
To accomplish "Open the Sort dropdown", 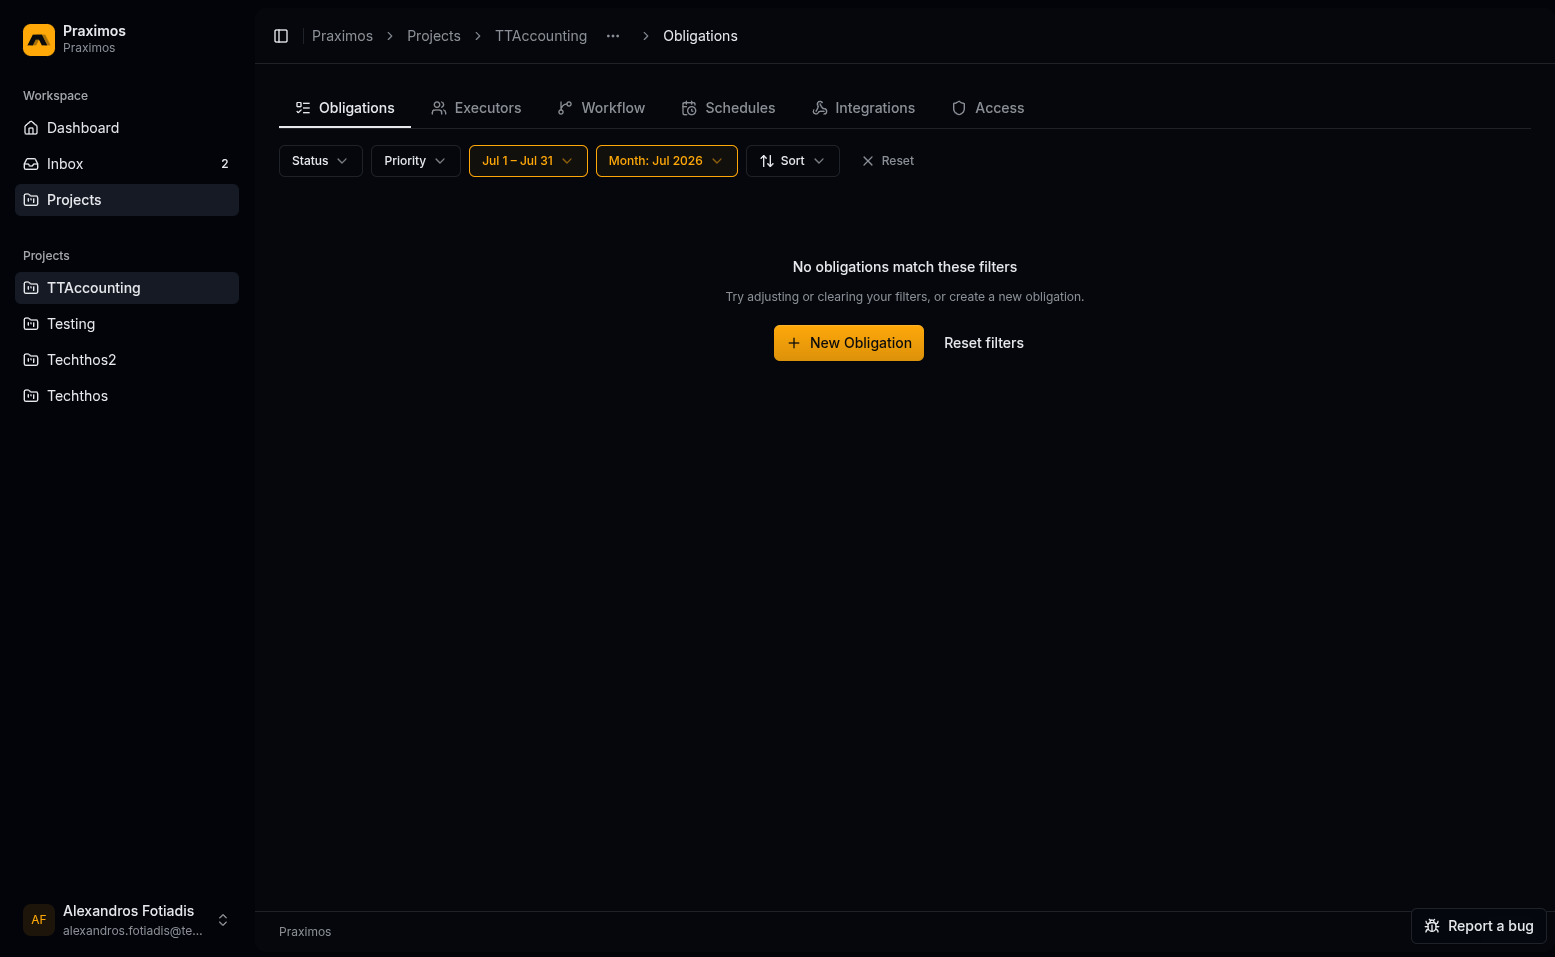I will pos(793,161).
